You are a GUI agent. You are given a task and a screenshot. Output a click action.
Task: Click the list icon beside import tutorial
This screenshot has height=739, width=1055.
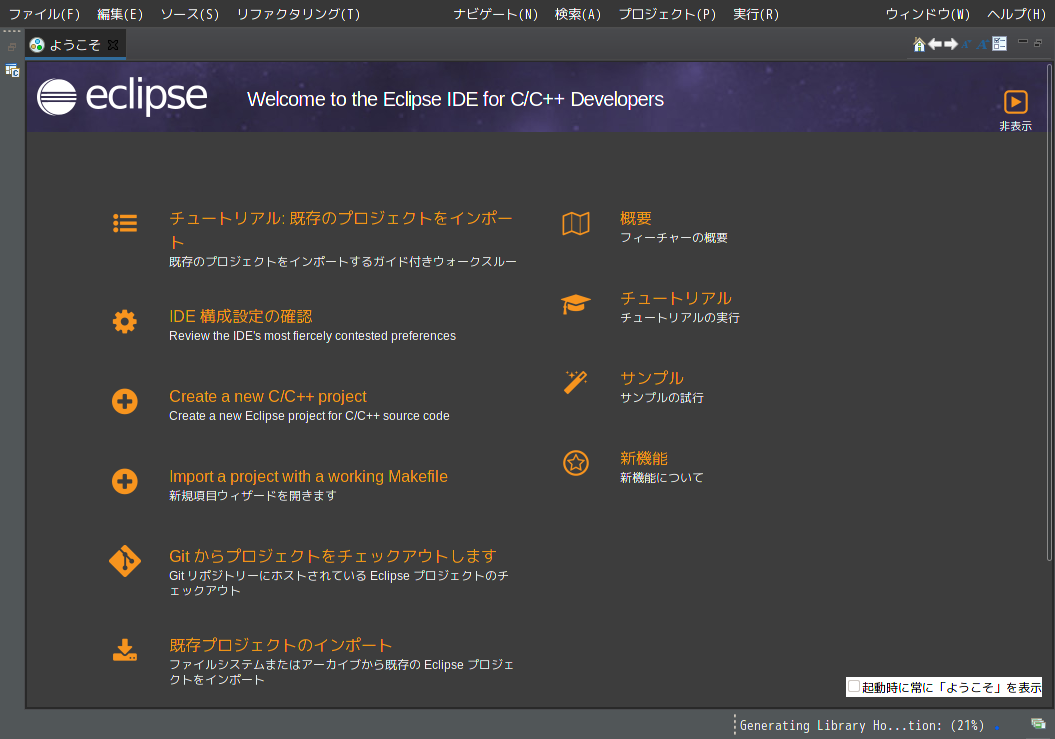(125, 223)
